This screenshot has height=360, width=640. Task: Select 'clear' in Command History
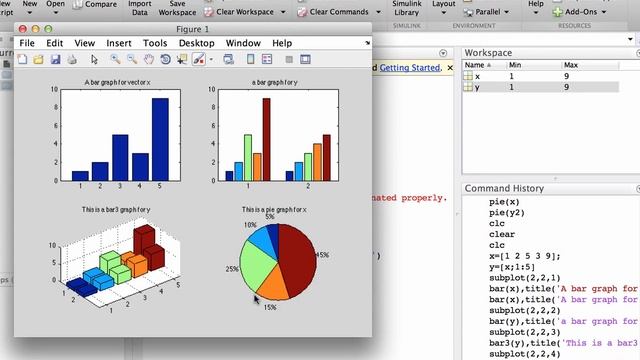[502, 234]
